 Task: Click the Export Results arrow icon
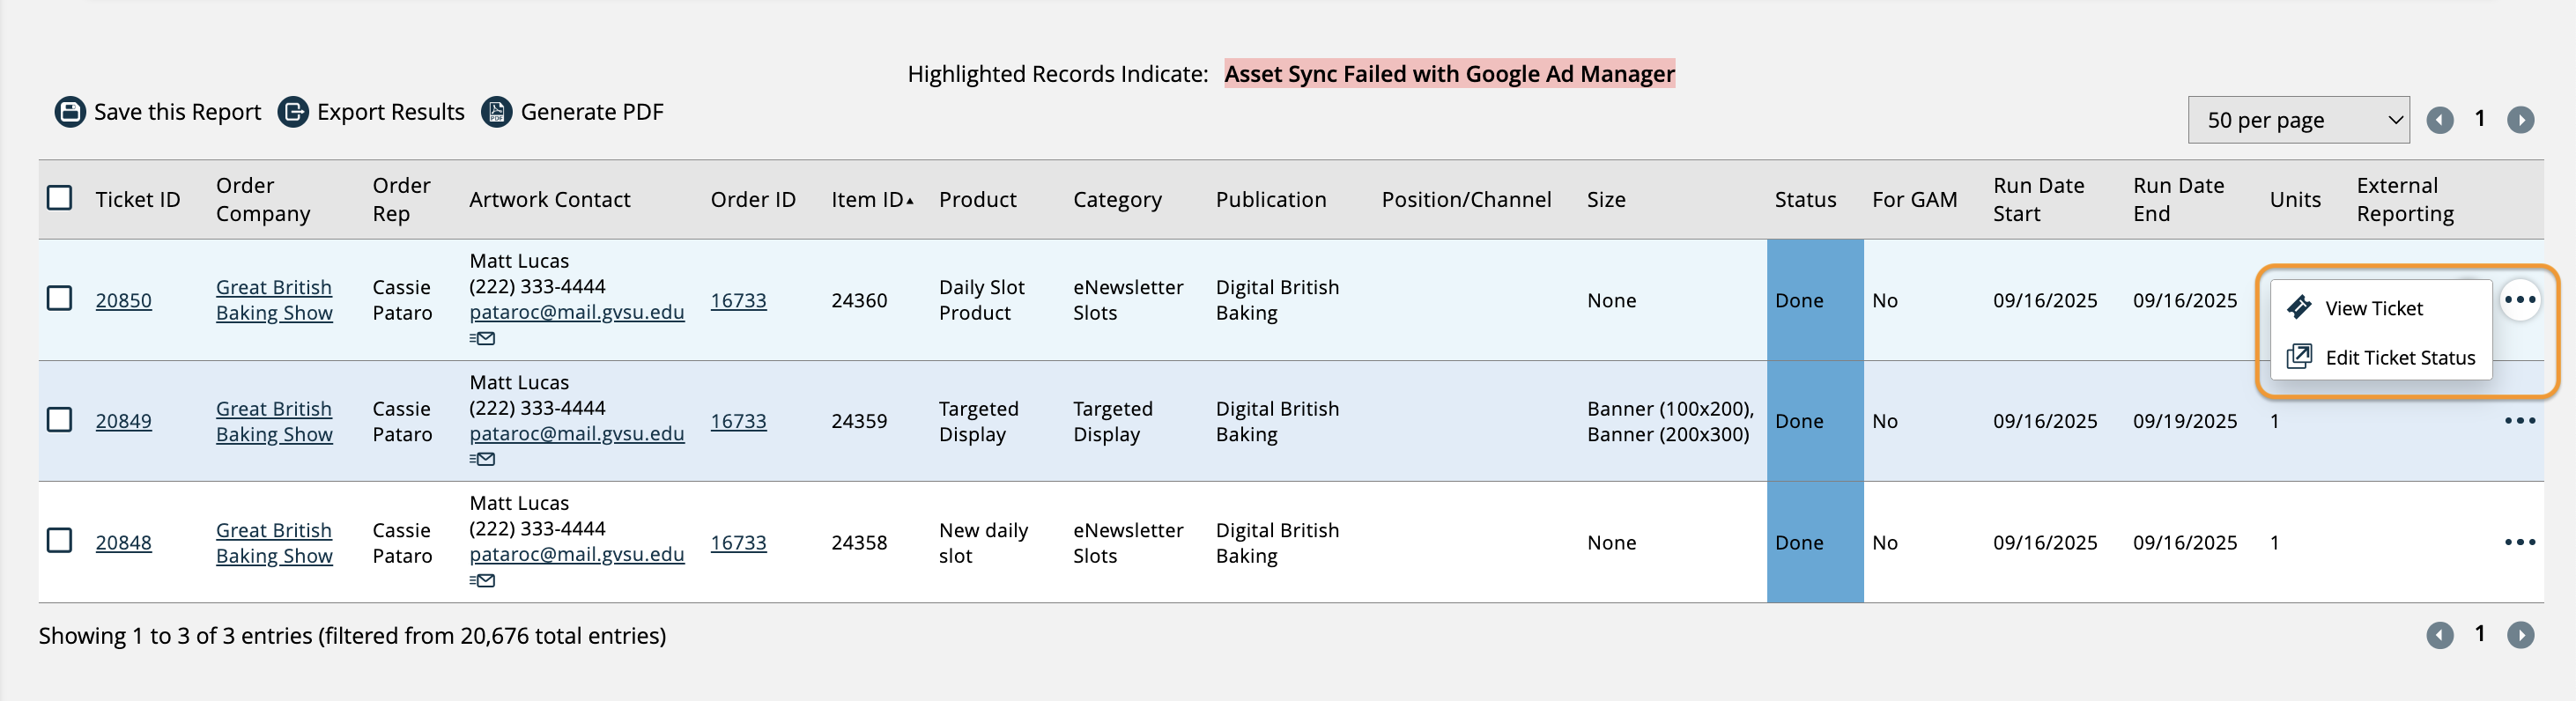click(x=293, y=112)
